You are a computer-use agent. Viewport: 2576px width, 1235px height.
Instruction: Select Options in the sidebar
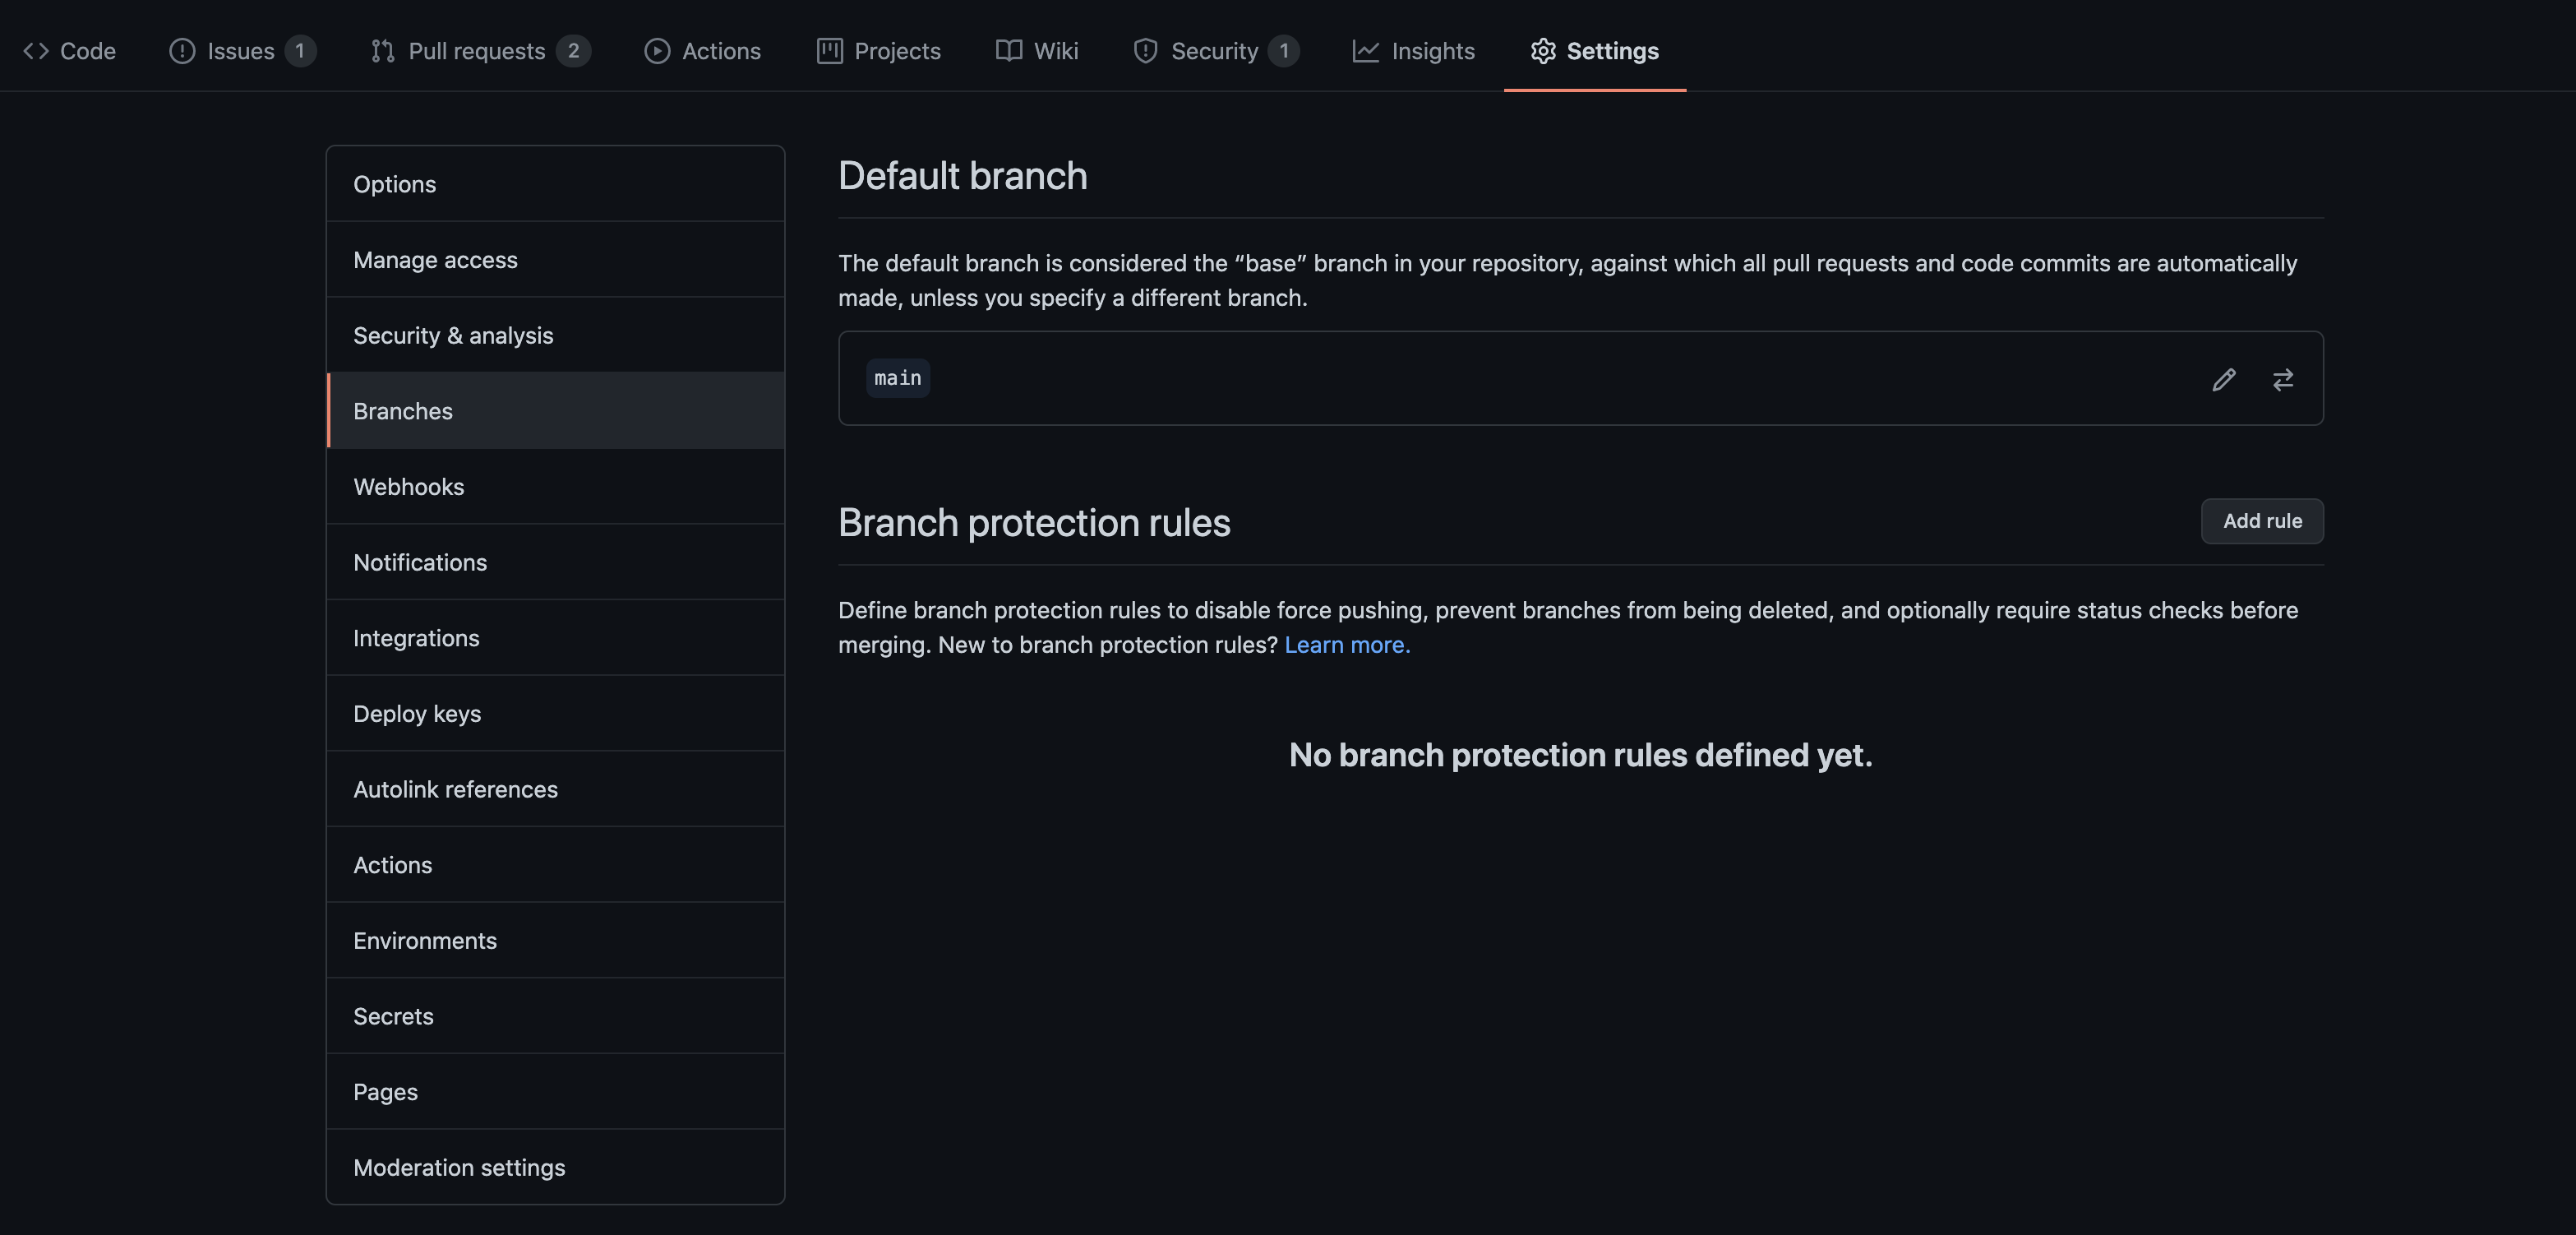(394, 184)
